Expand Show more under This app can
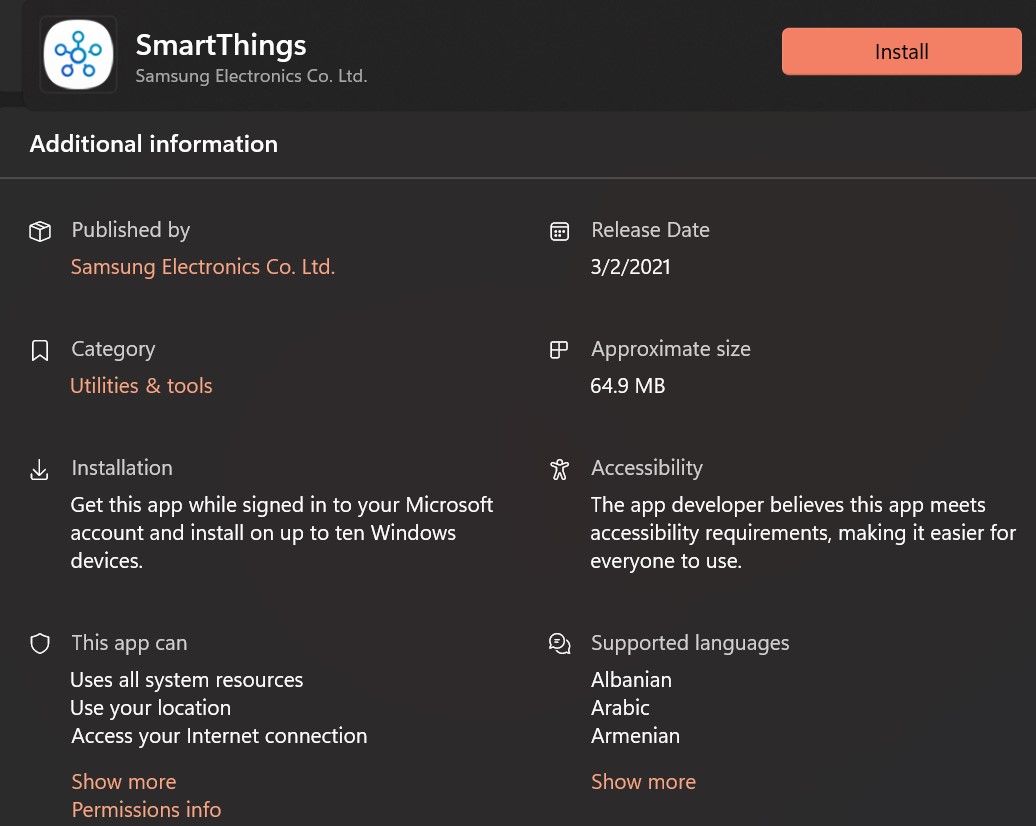Viewport: 1036px width, 826px height. tap(124, 782)
